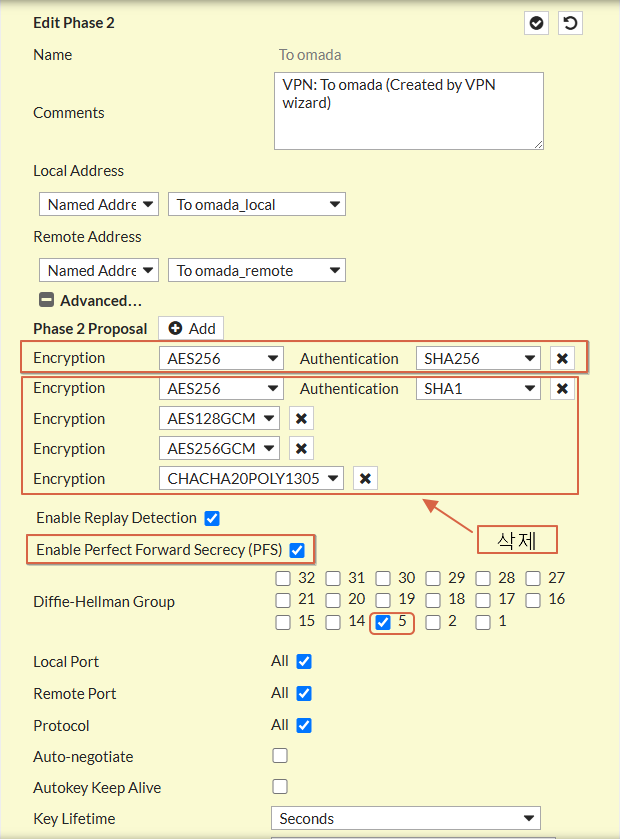Click the Key Lifetime label
Screen dimensions: 620x839
tap(74, 819)
